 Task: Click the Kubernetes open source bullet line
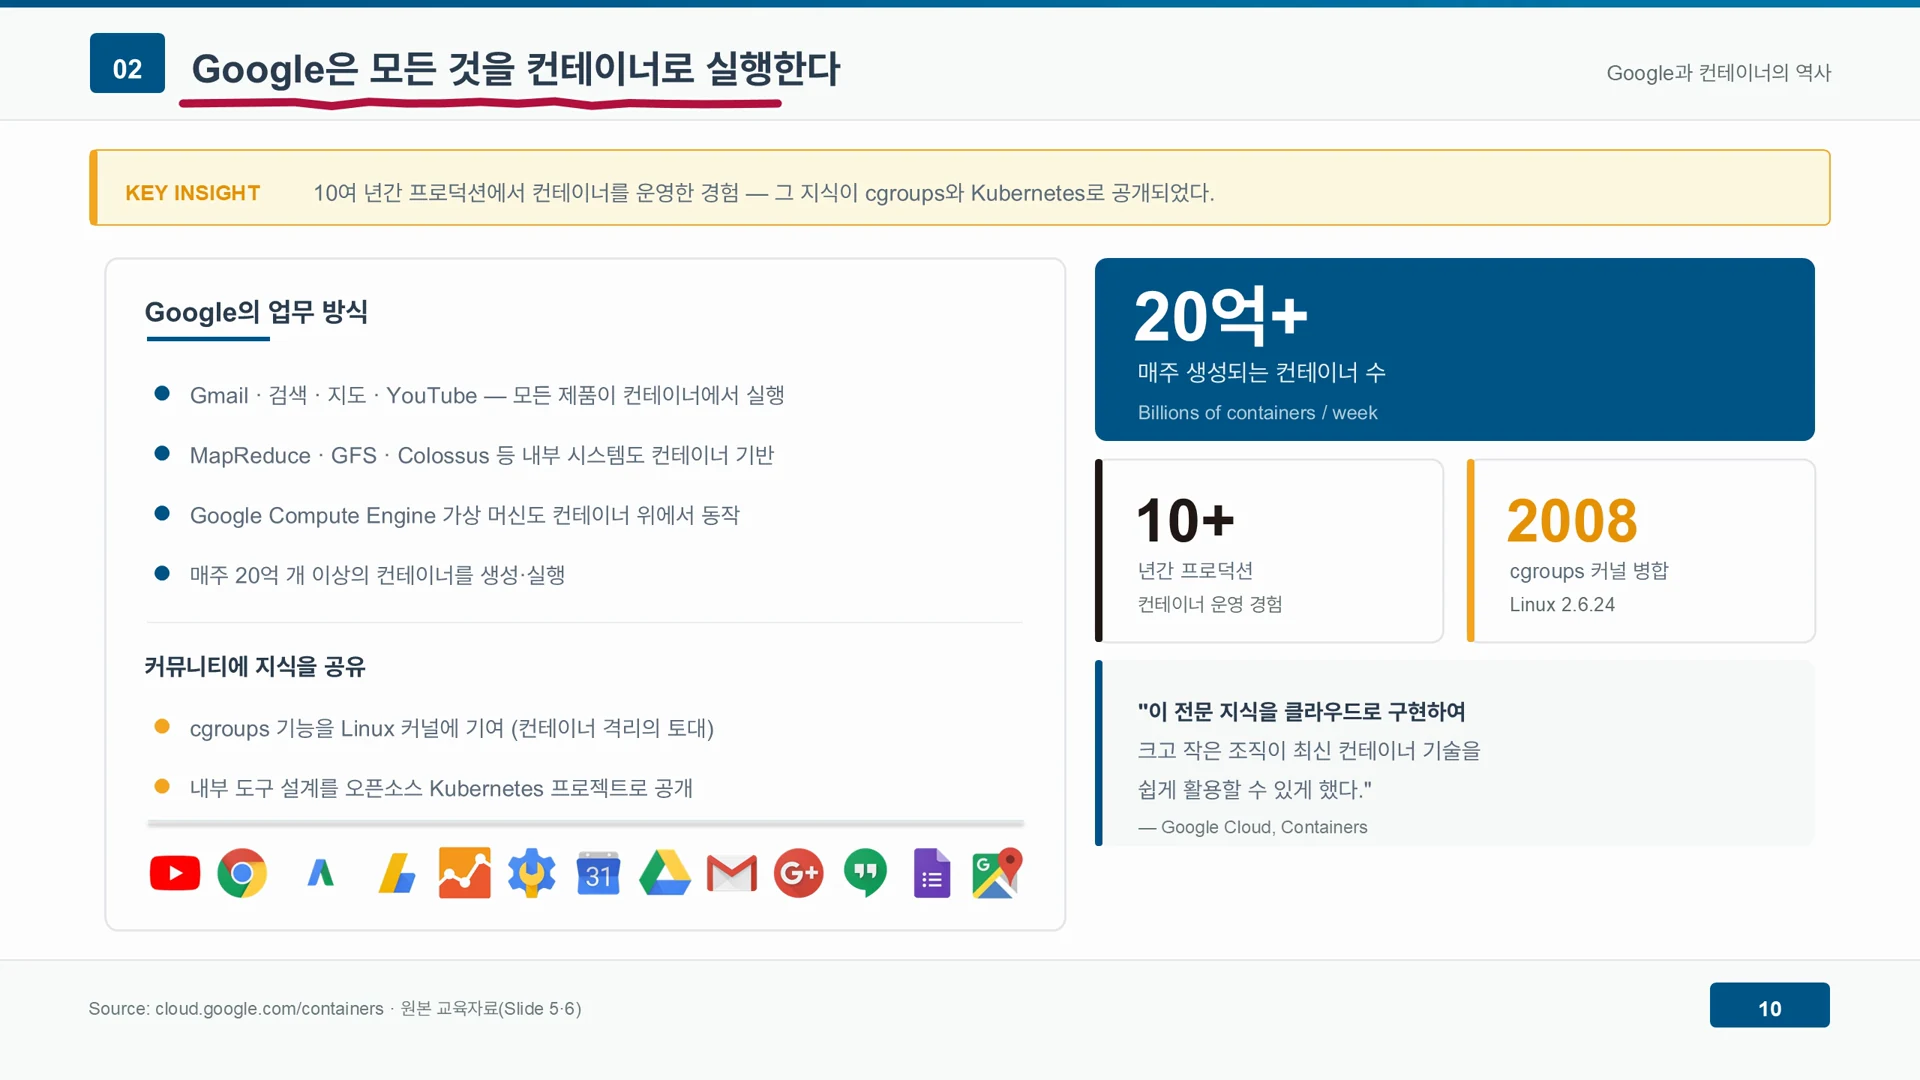point(441,788)
